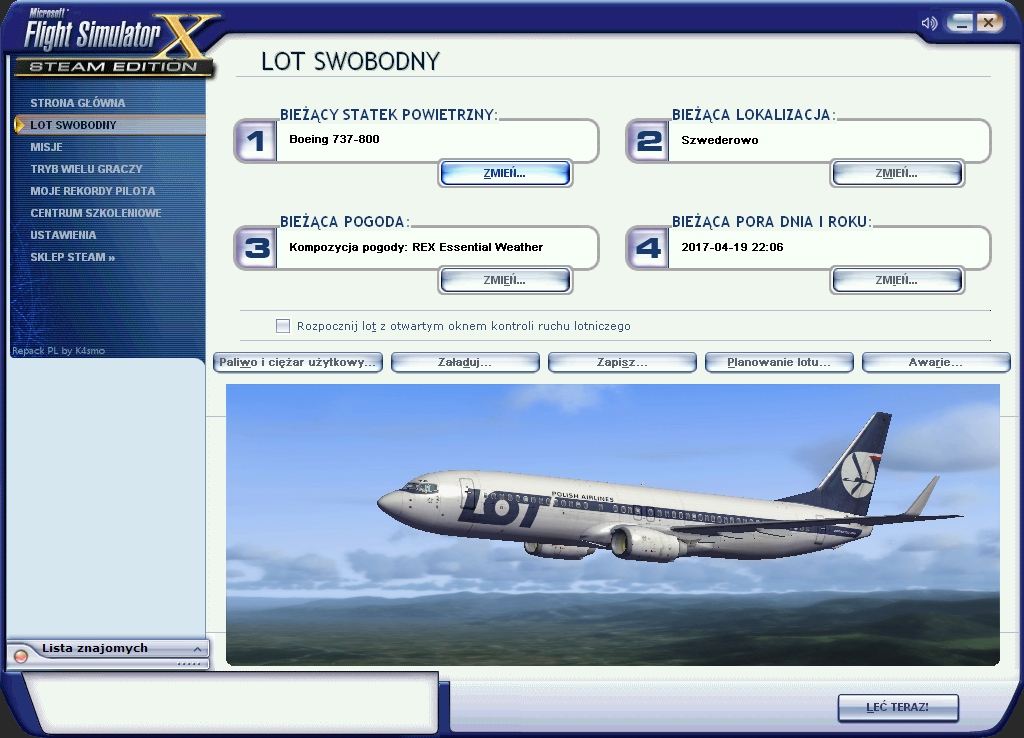View Moje rekordy pilota
The image size is (1024, 738).
93,191
